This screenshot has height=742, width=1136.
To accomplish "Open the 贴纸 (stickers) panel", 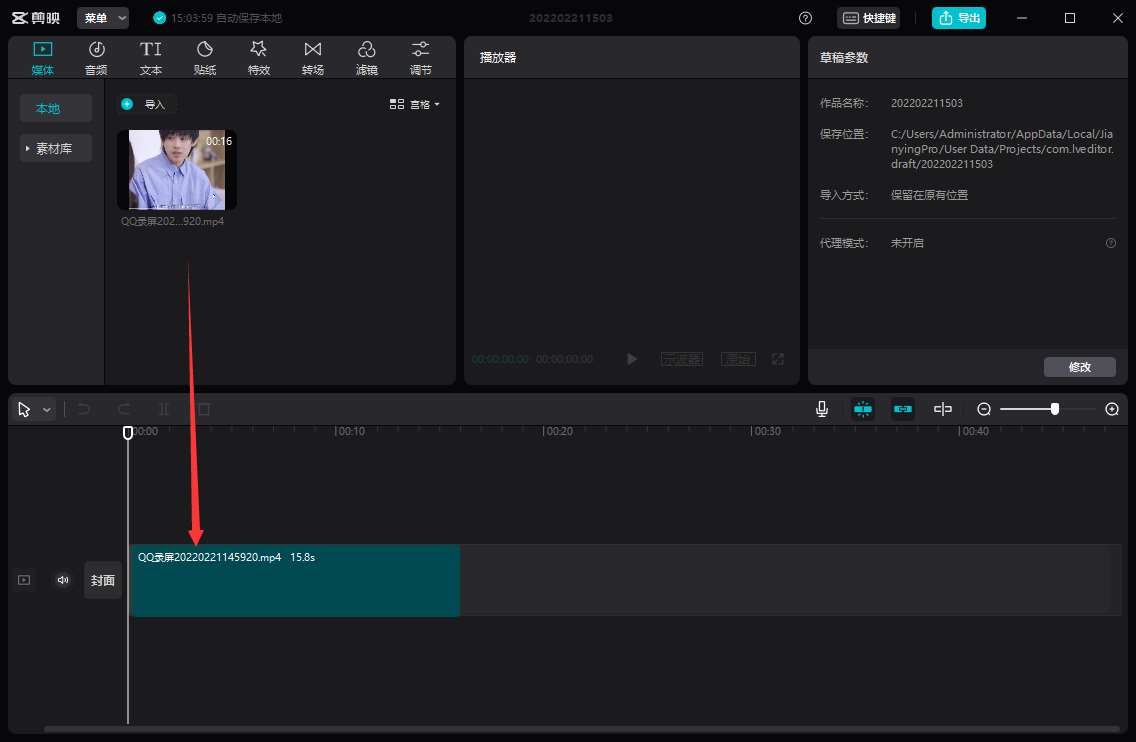I will pos(204,57).
